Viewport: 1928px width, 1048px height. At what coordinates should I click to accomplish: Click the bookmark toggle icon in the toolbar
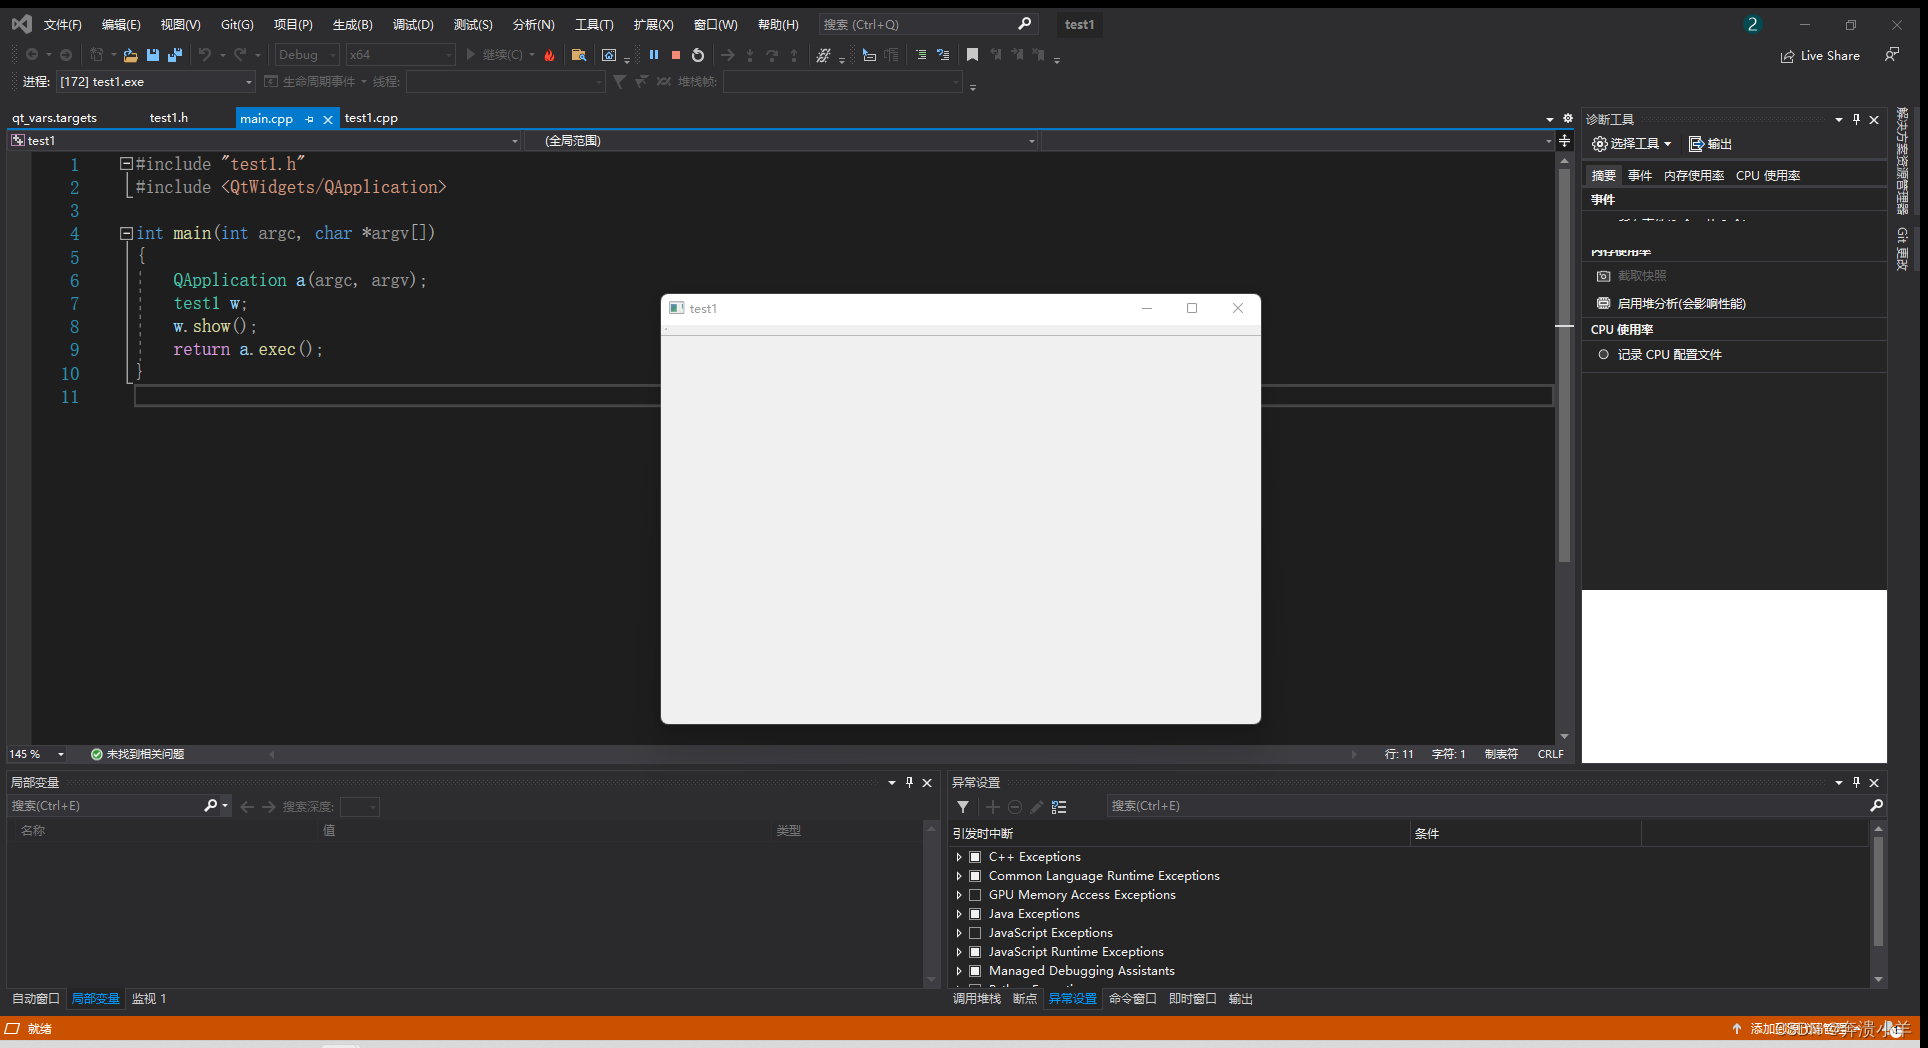972,55
